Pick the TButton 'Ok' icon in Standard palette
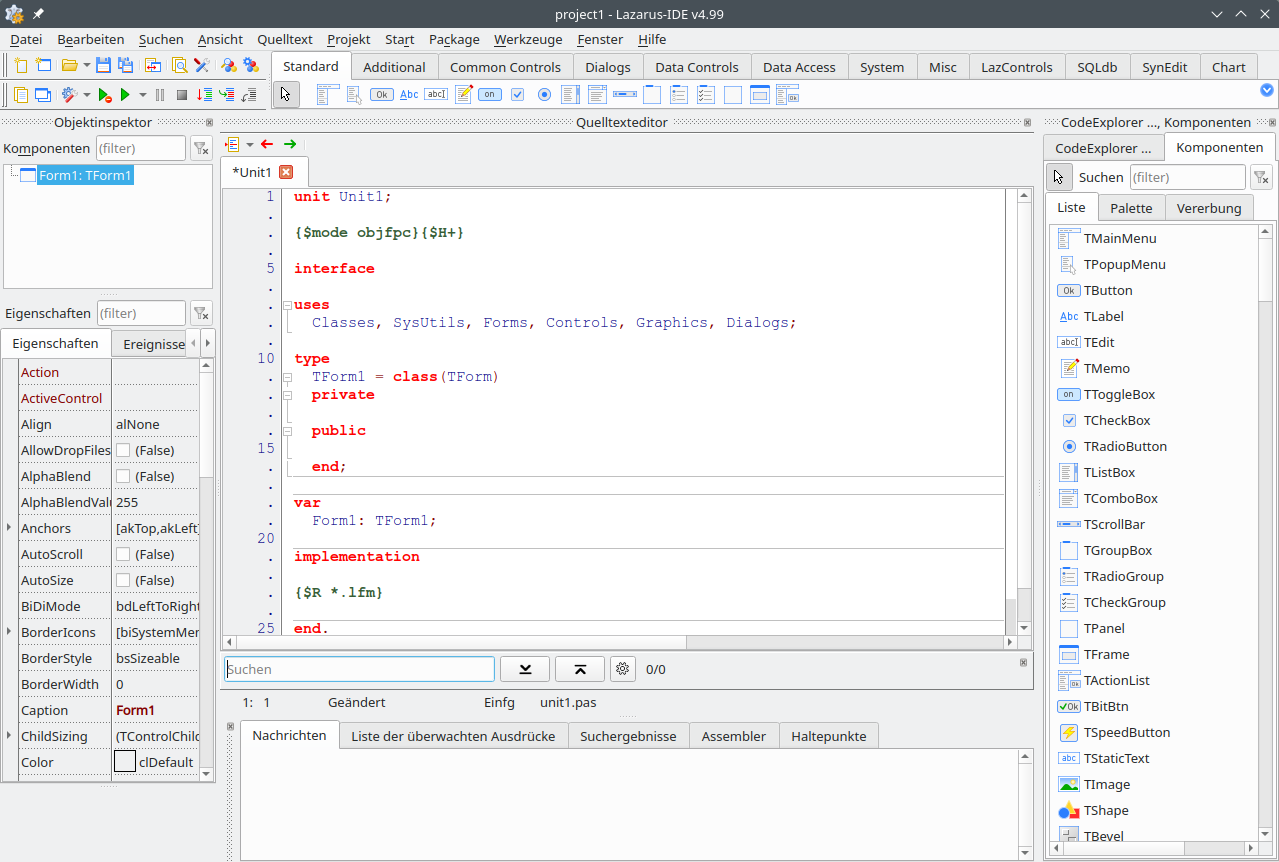The height and width of the screenshot is (862, 1279). point(382,95)
